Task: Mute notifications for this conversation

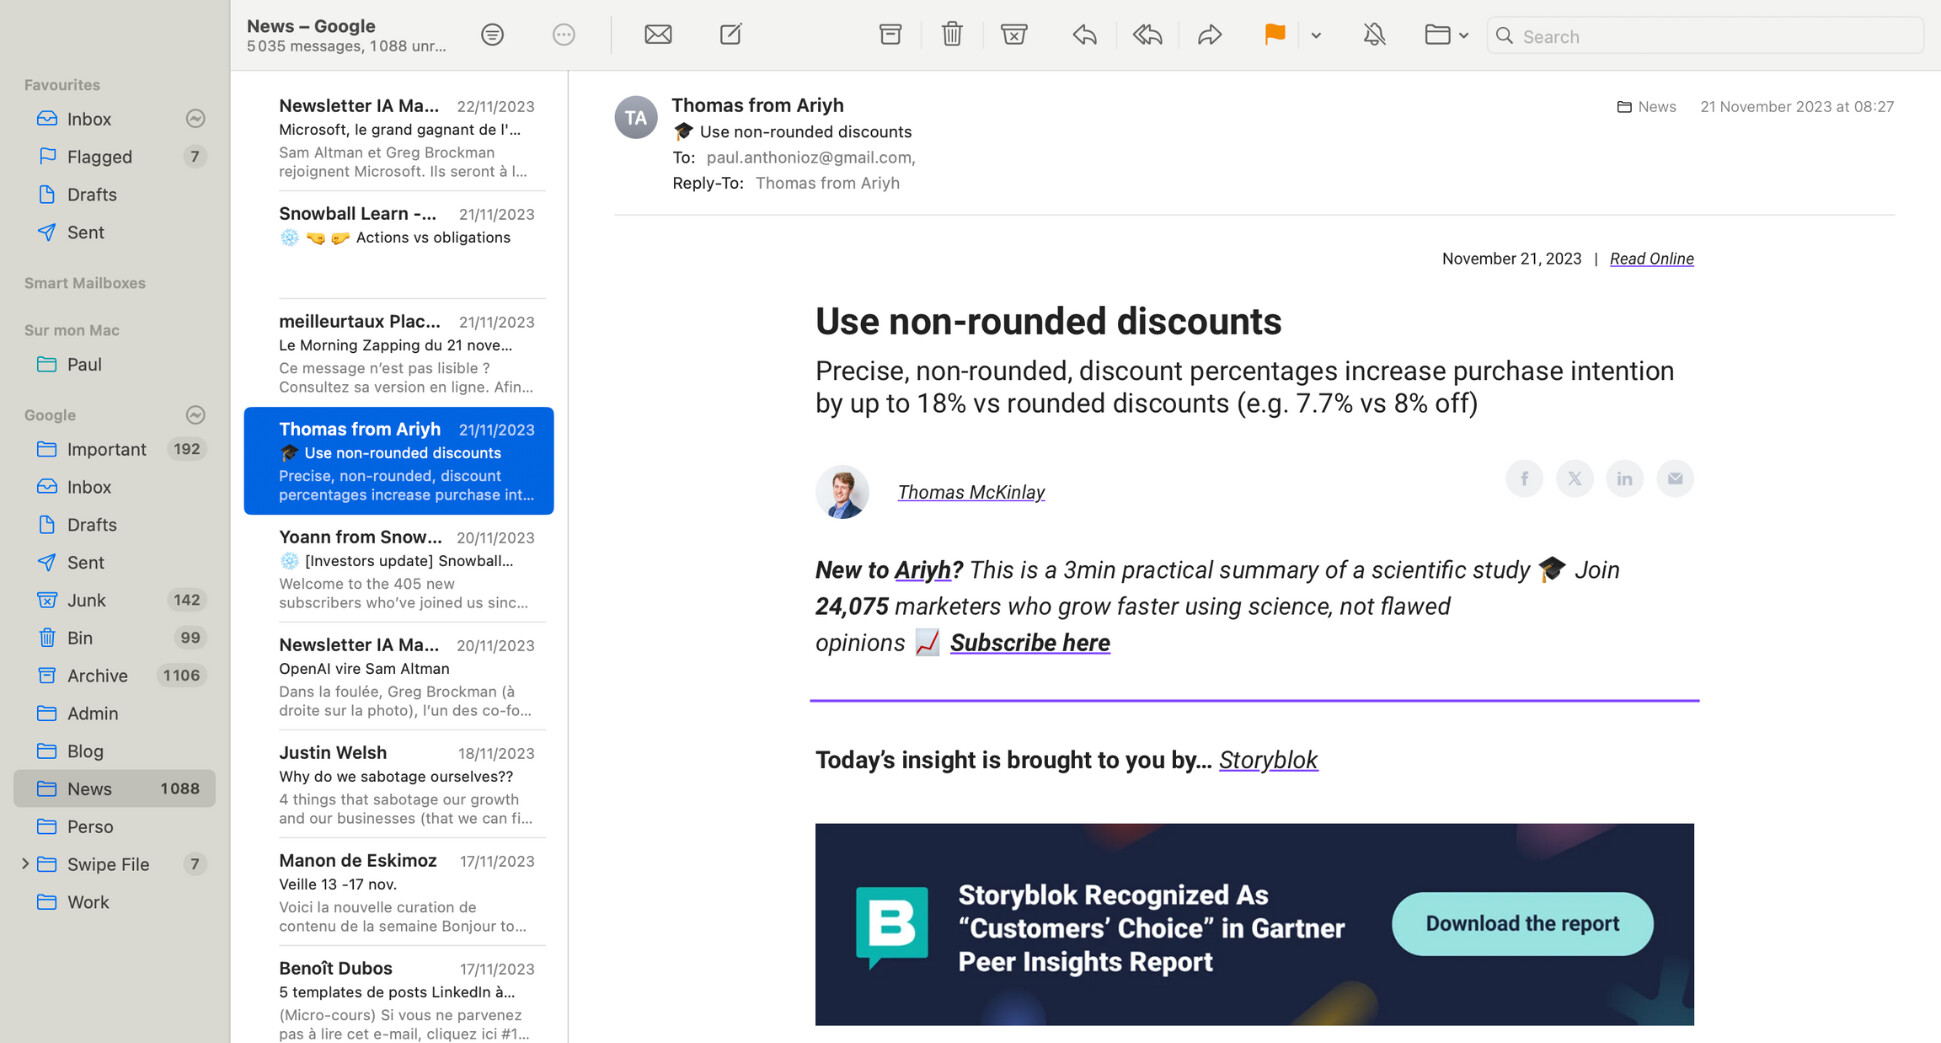Action: click(1374, 34)
